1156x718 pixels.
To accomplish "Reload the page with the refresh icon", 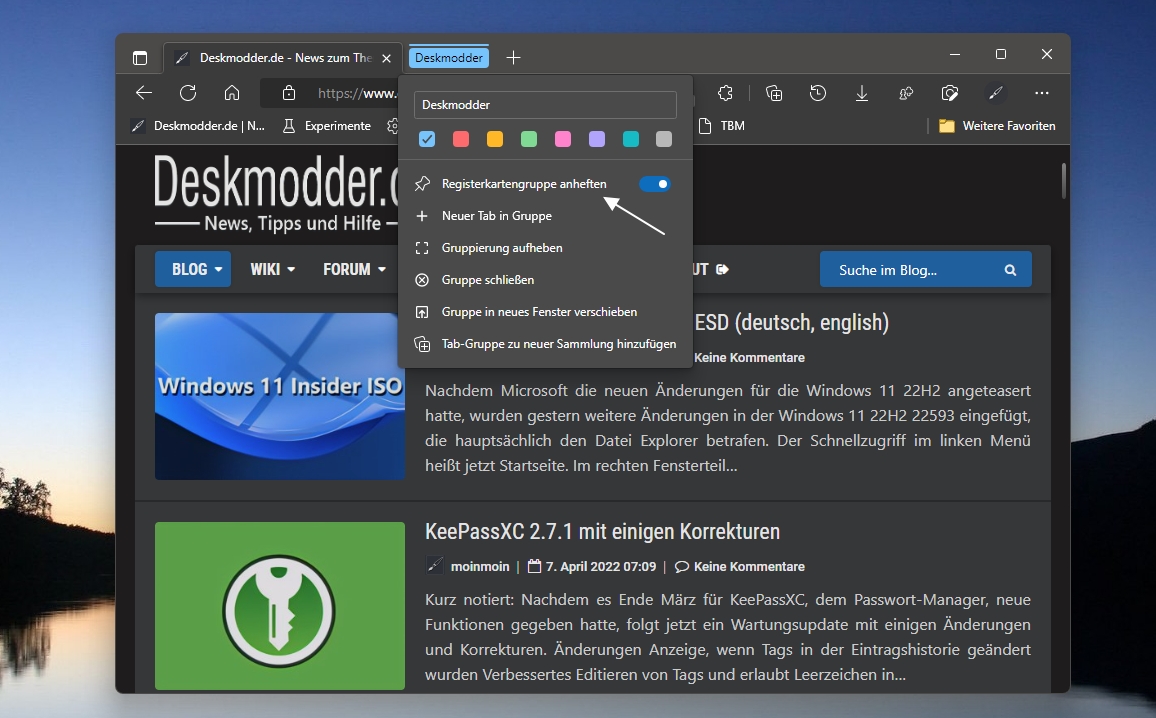I will [188, 93].
